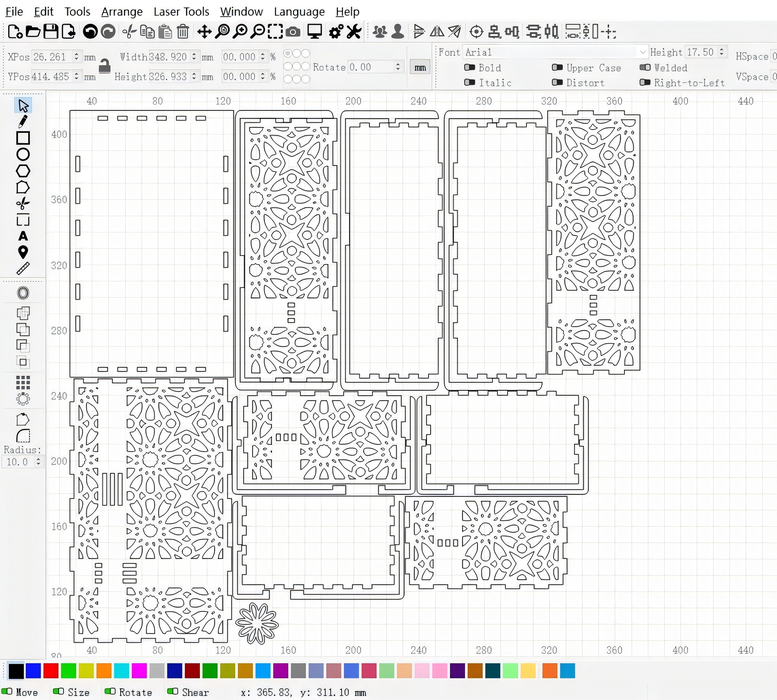
Task: Click the mm units button
Action: [420, 67]
